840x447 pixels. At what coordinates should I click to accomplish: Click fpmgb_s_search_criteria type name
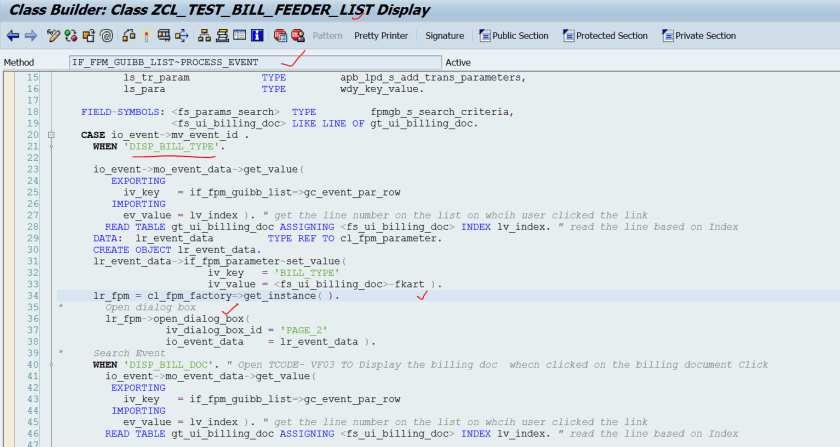pyautogui.click(x=442, y=112)
